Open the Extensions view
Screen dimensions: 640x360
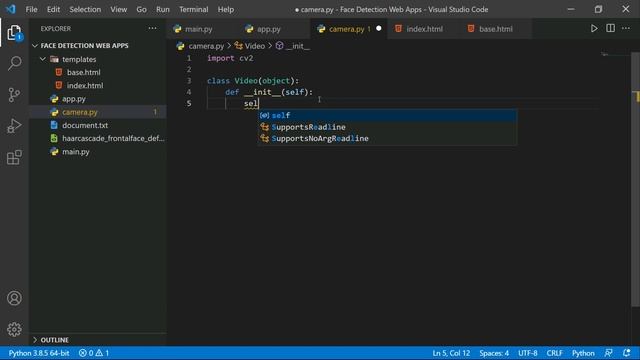pyautogui.click(x=14, y=157)
